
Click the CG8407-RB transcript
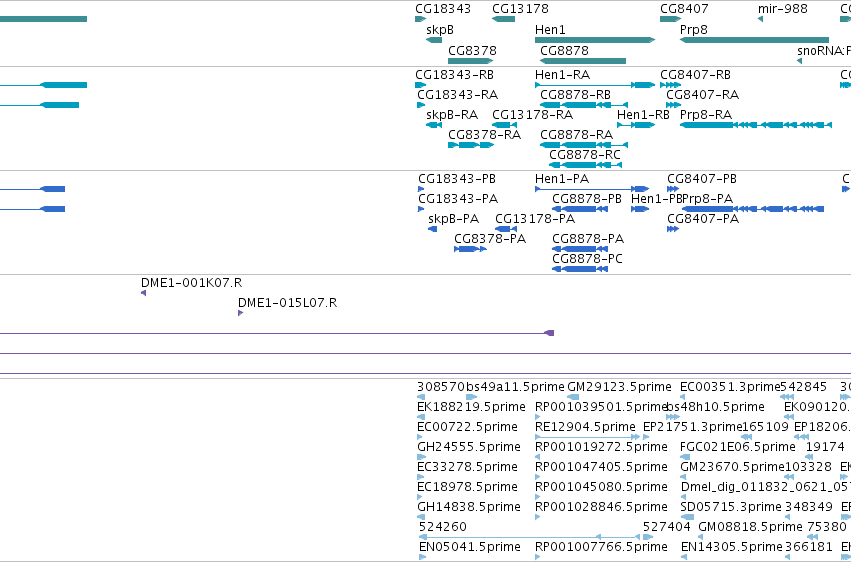[671, 85]
